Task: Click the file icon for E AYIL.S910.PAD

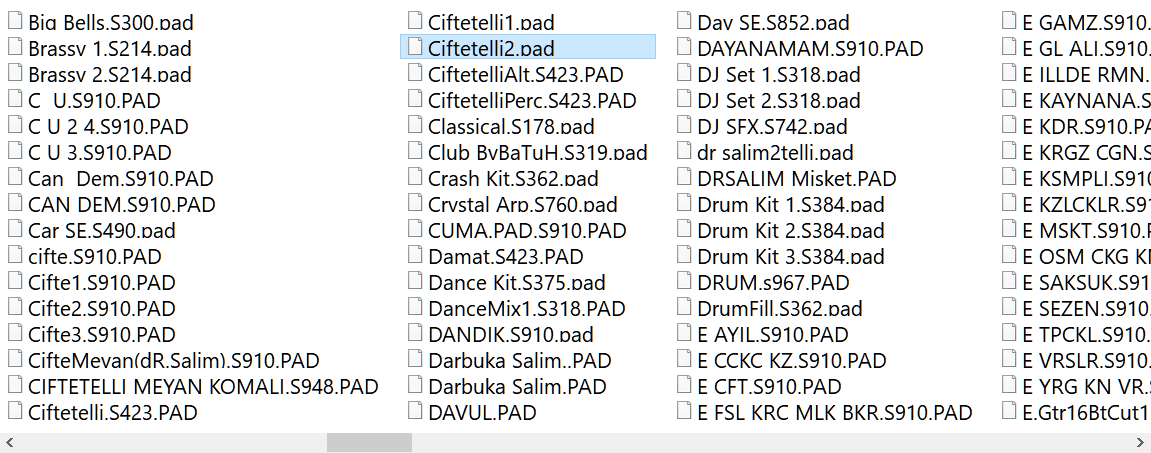Action: (685, 333)
